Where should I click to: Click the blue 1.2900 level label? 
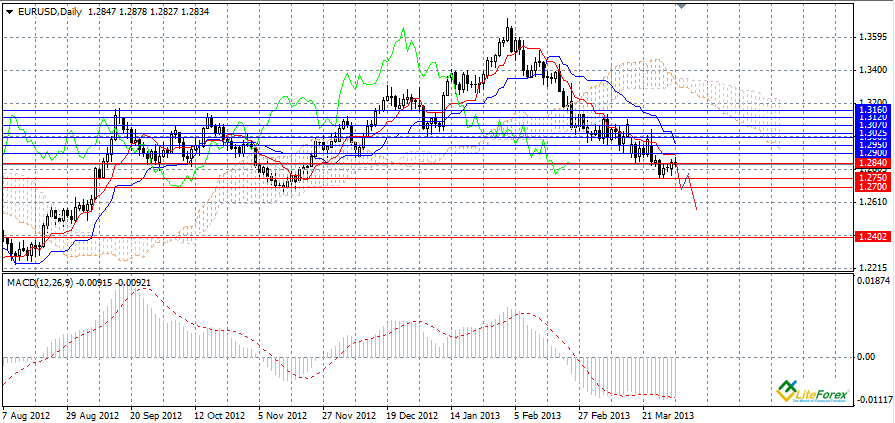(x=872, y=152)
